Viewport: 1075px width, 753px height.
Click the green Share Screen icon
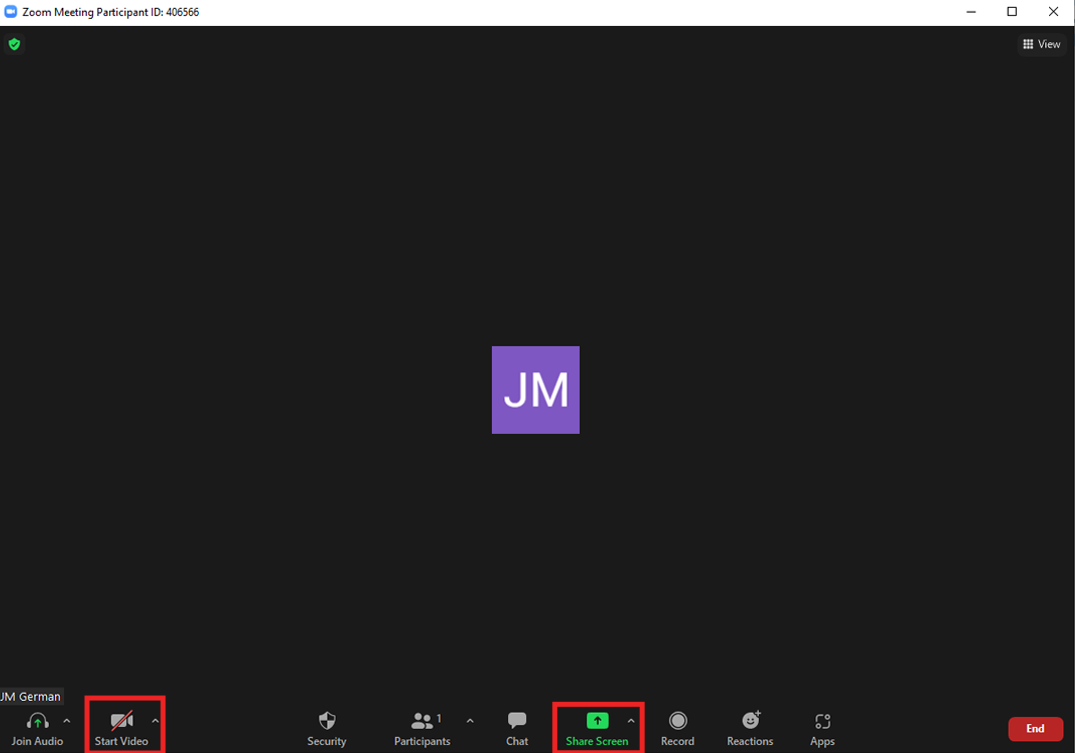[x=597, y=721]
